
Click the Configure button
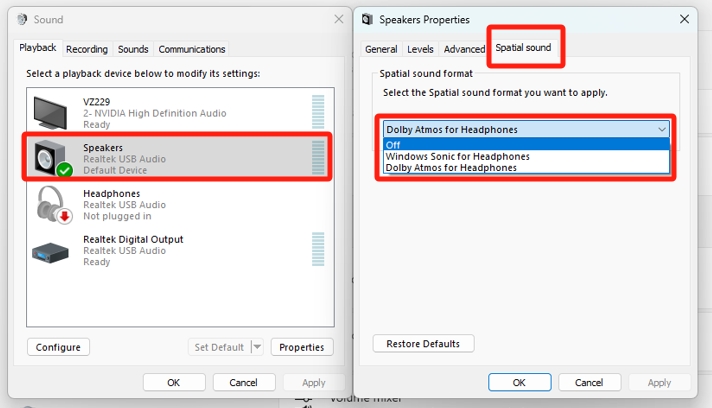pyautogui.click(x=58, y=347)
